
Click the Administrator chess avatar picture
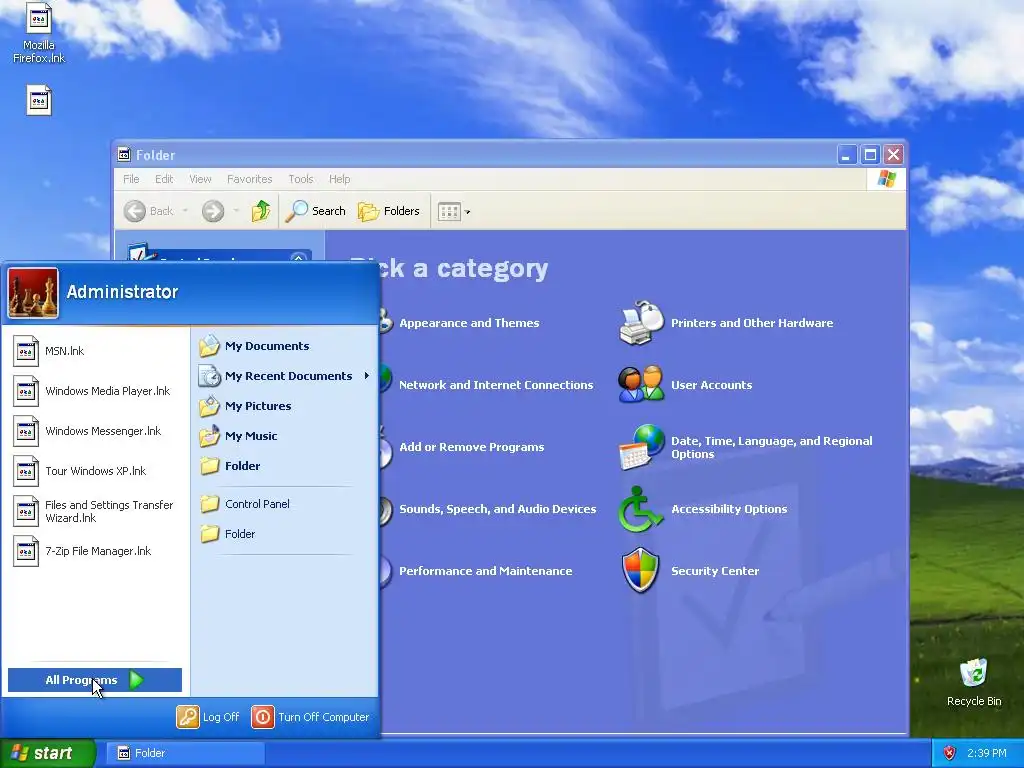point(33,293)
